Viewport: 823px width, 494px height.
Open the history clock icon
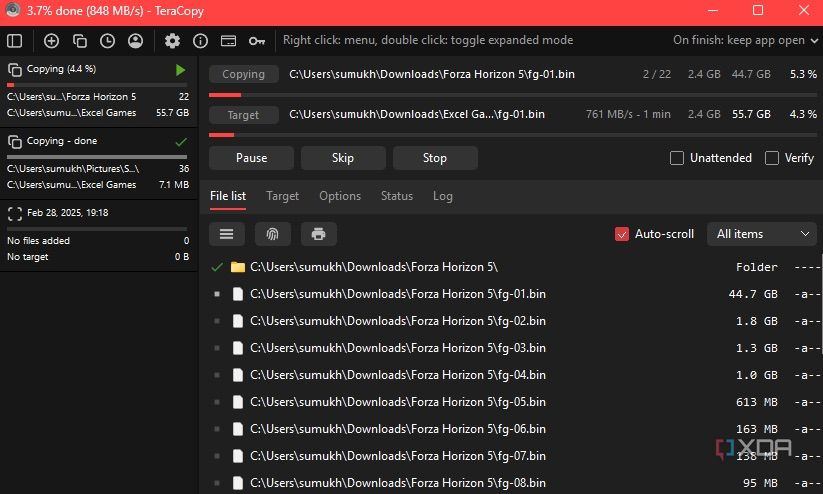(x=107, y=41)
